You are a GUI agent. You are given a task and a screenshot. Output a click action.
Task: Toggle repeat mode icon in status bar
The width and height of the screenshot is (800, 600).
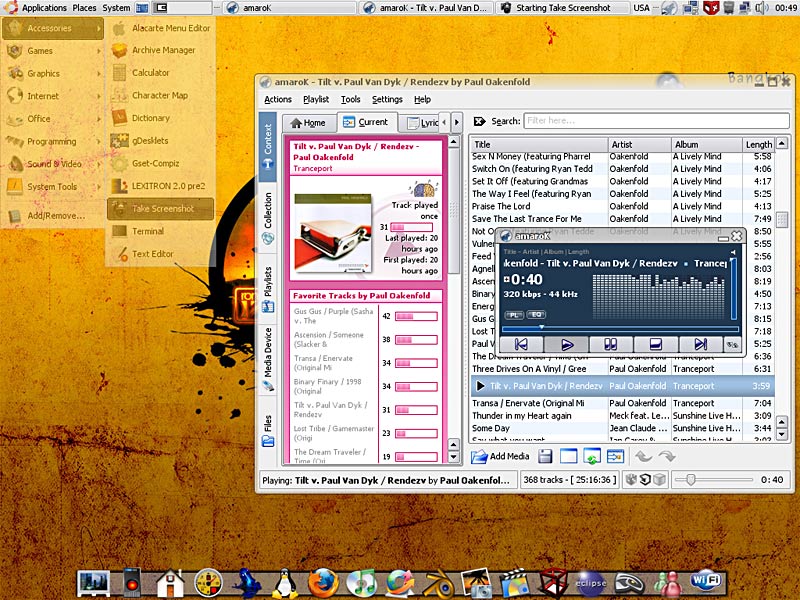coord(645,480)
